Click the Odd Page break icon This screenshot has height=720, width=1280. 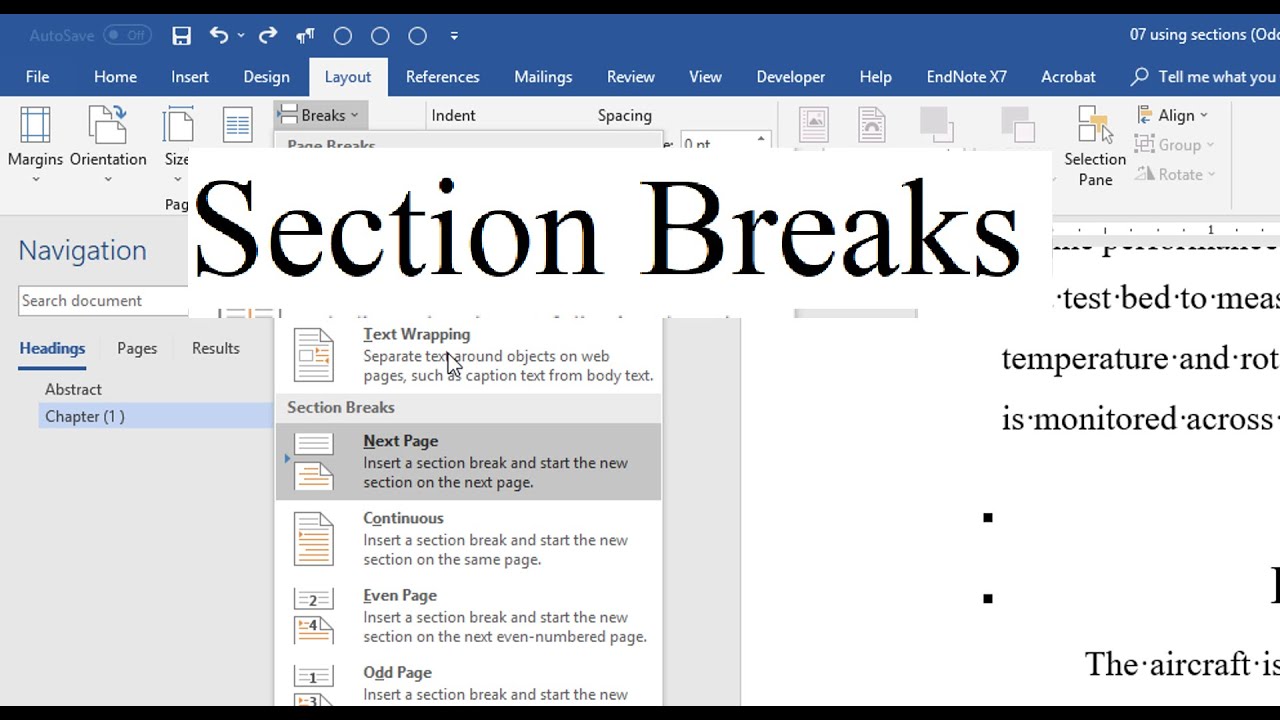(314, 686)
